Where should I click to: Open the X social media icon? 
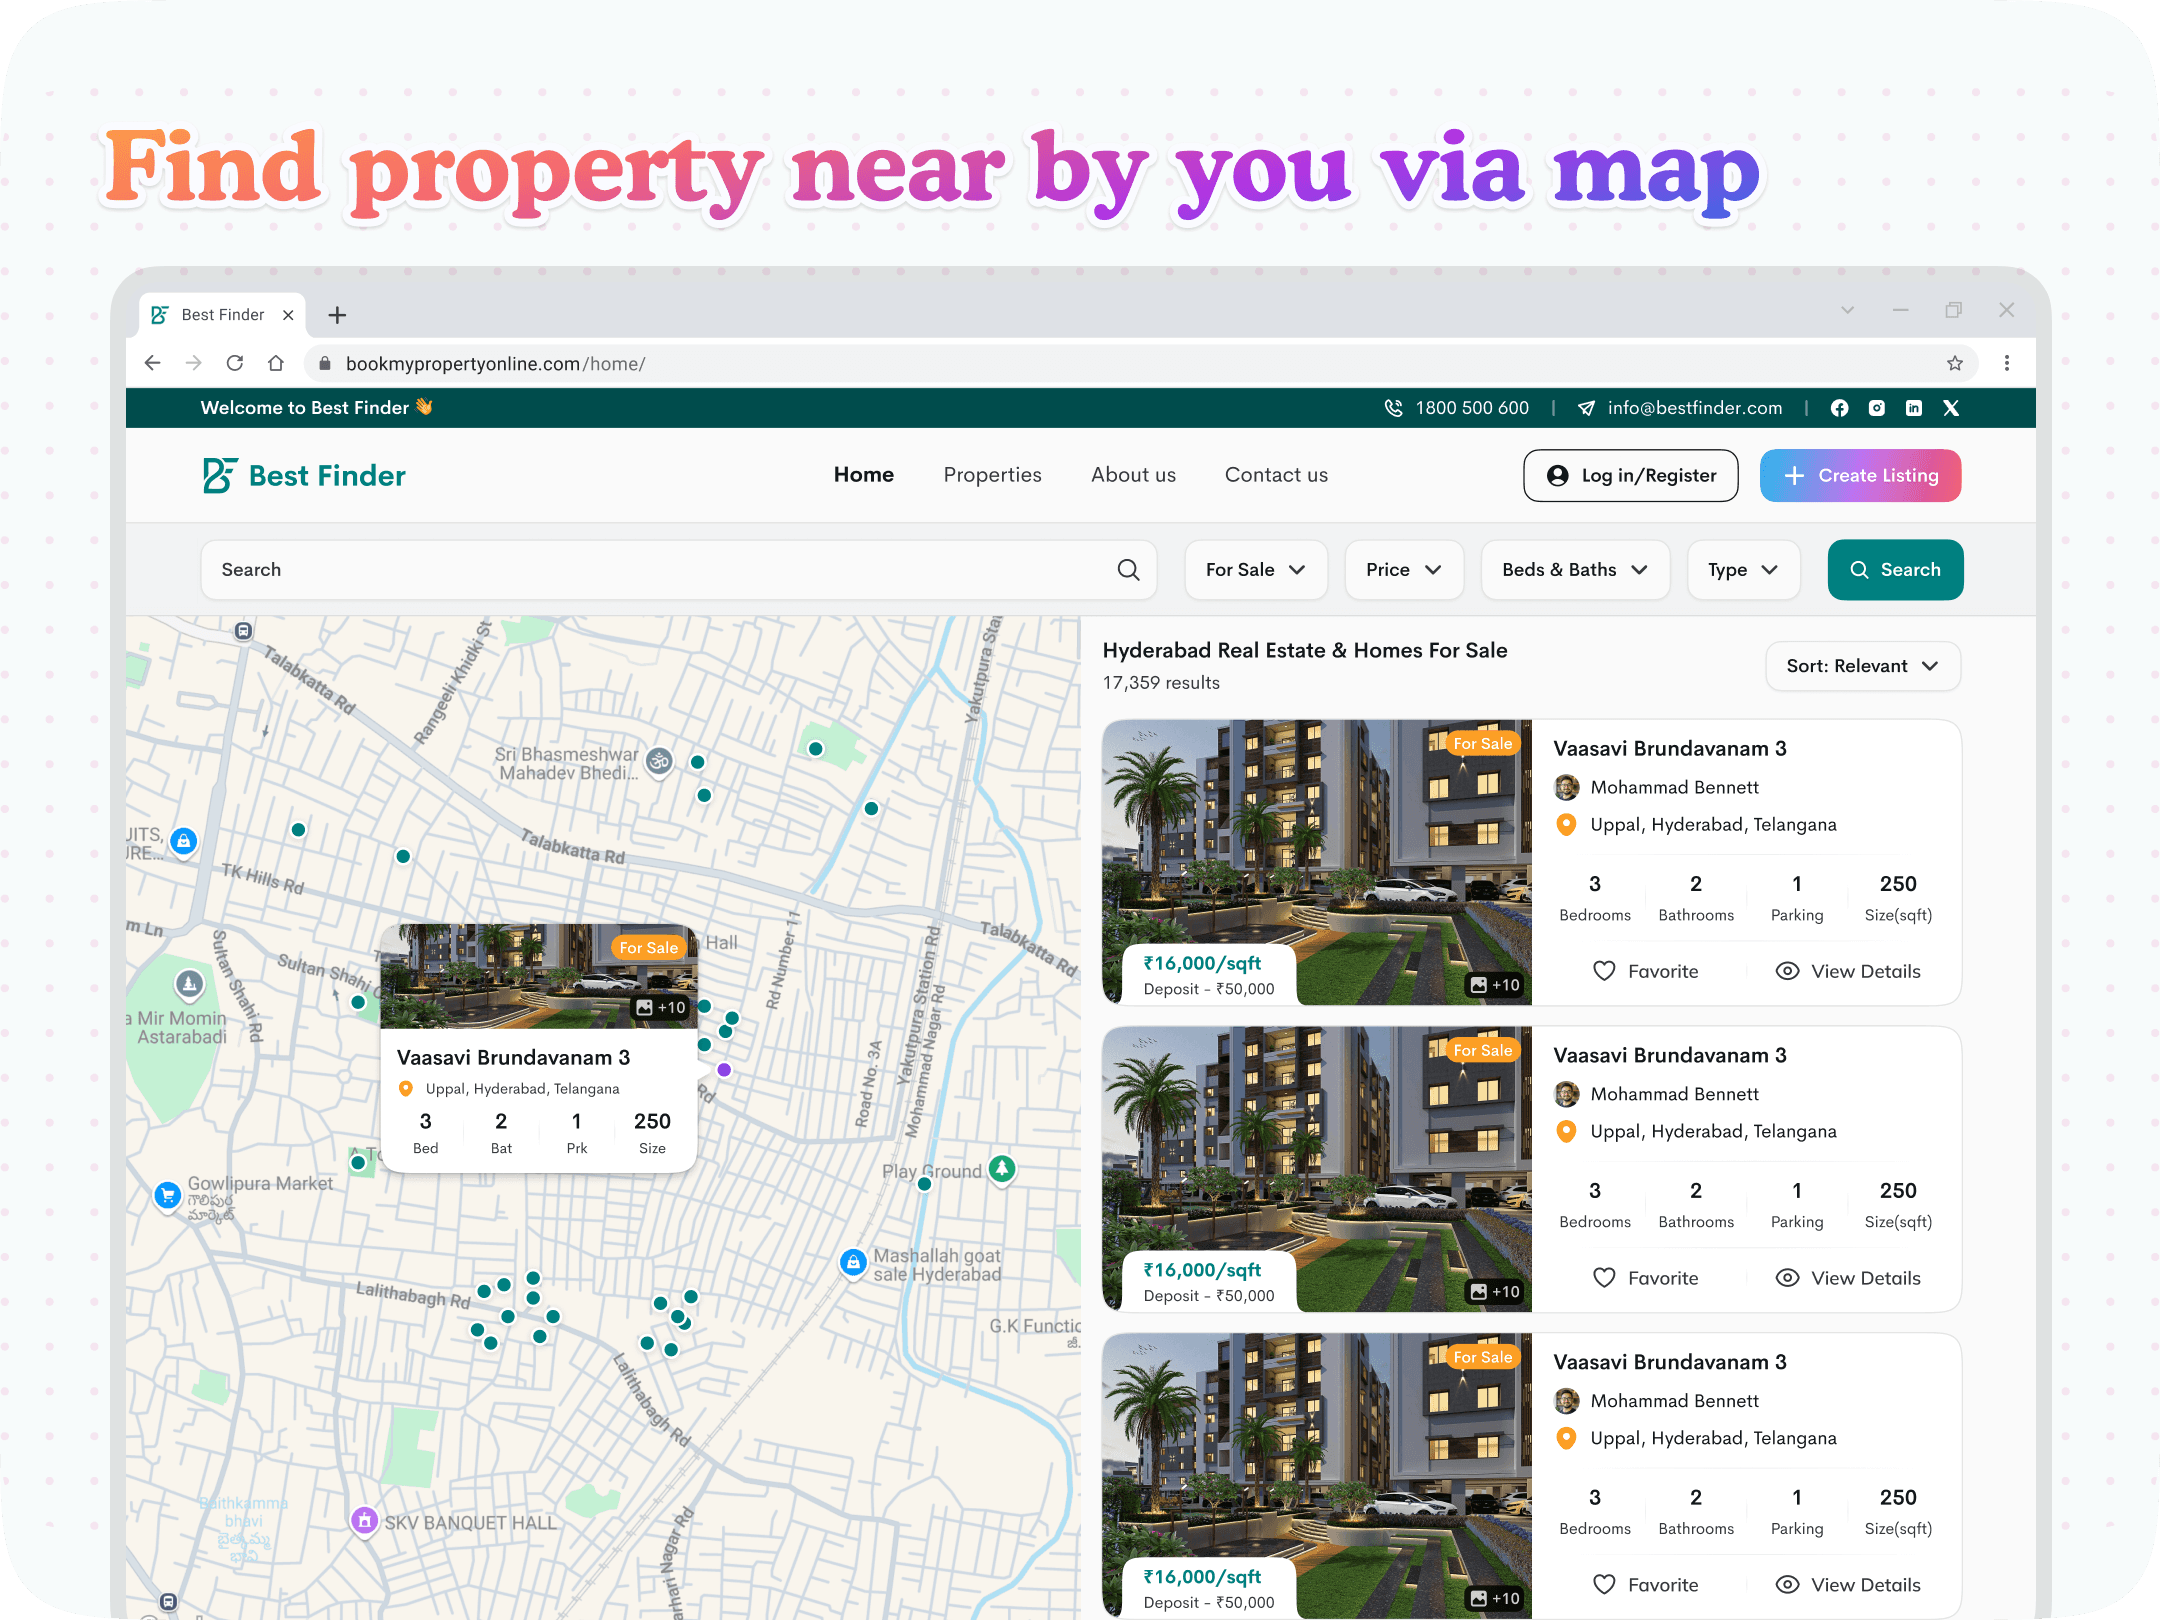point(1951,408)
